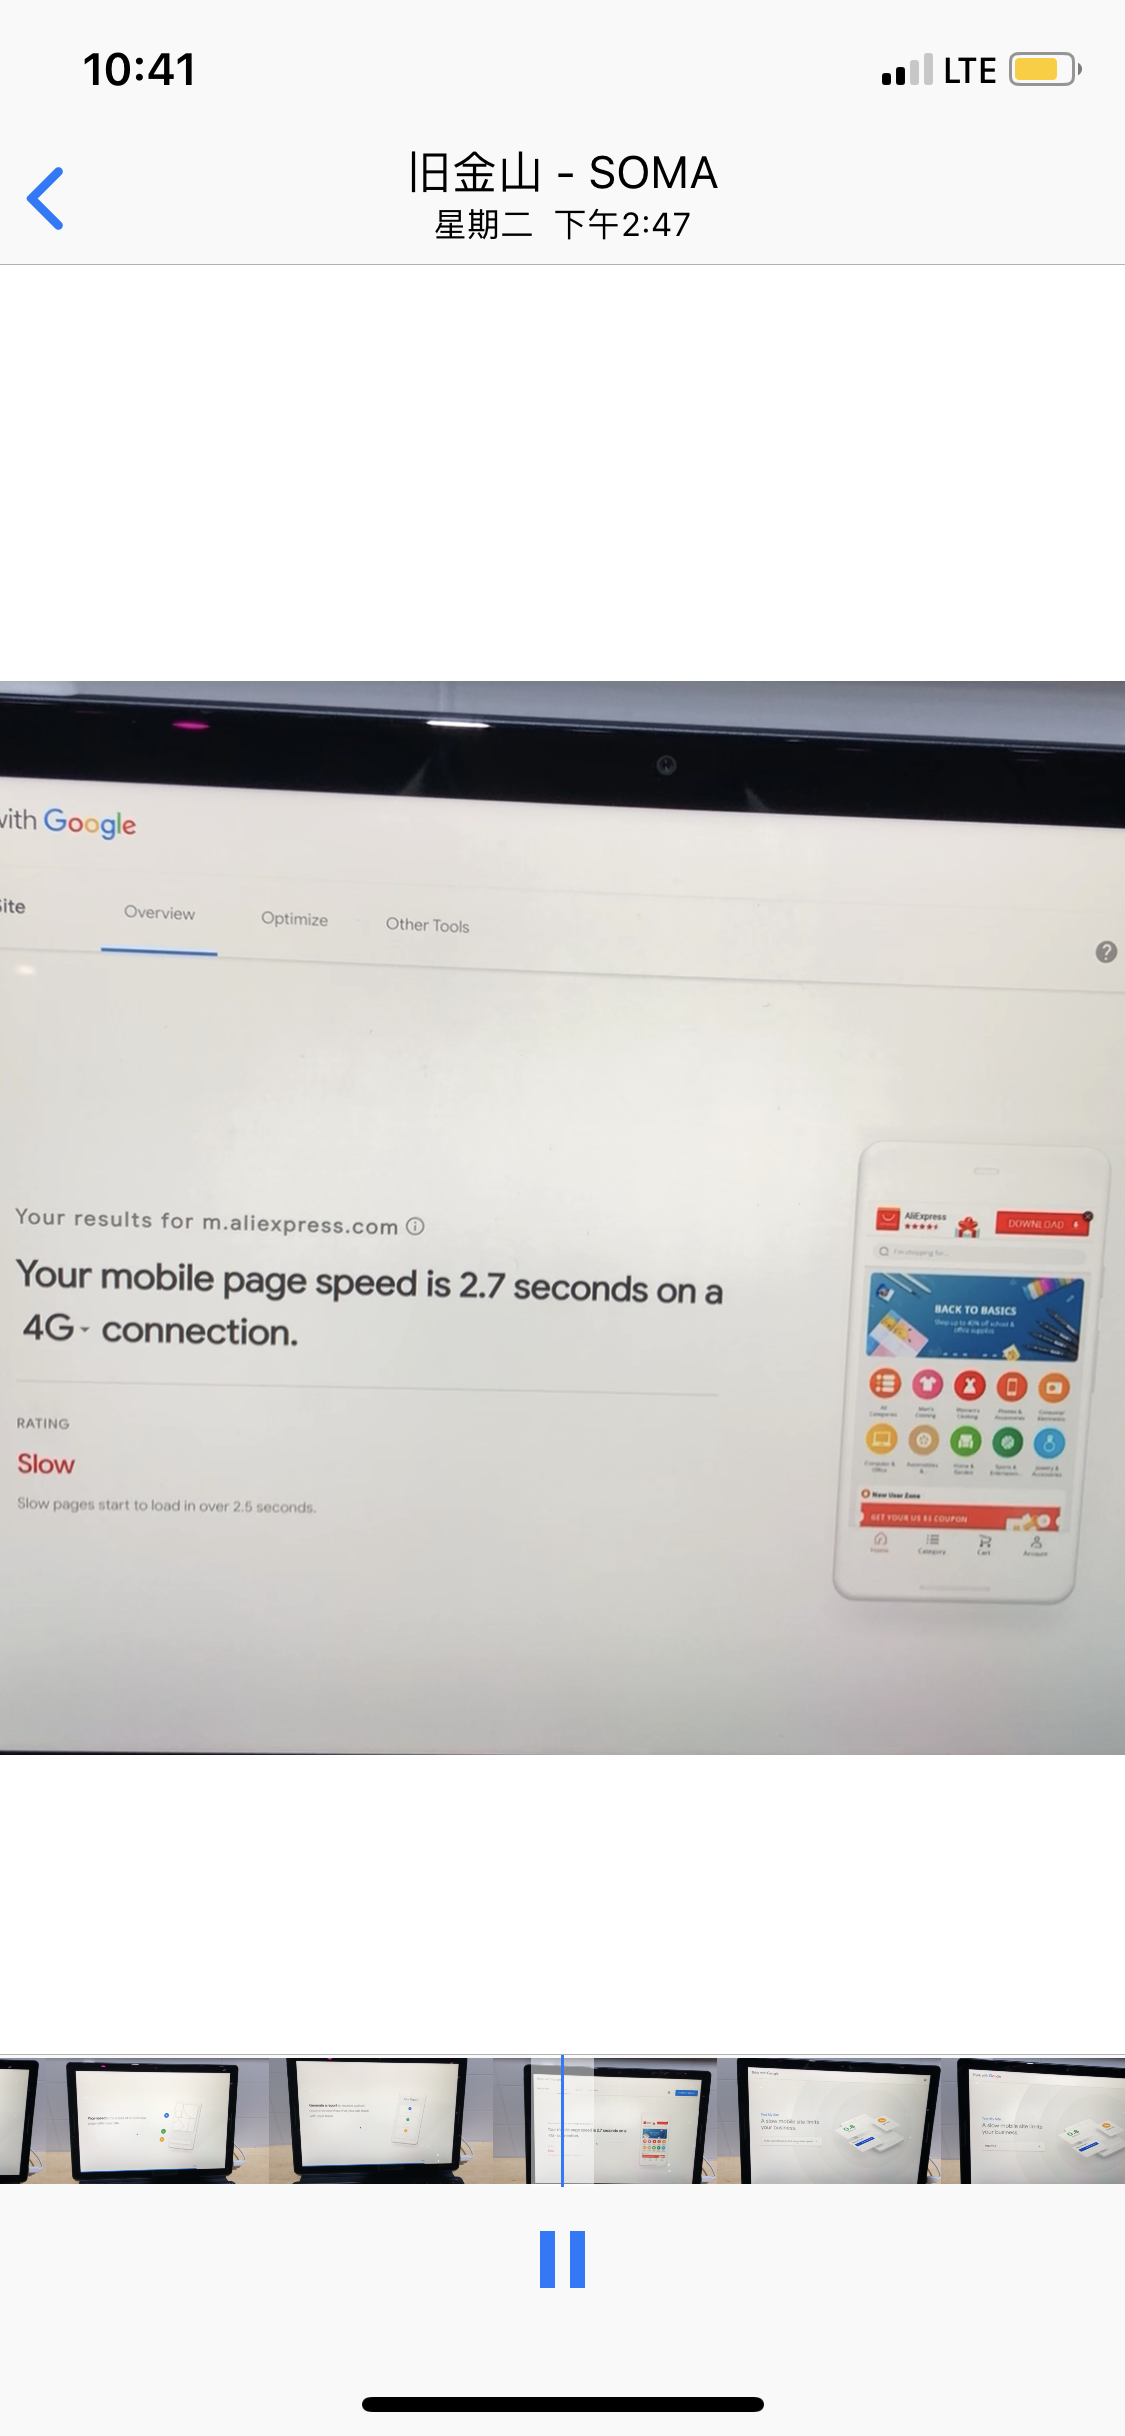This screenshot has width=1125, height=2436.
Task: Tap the red DOWNLOAD button in preview
Action: (x=1040, y=1224)
